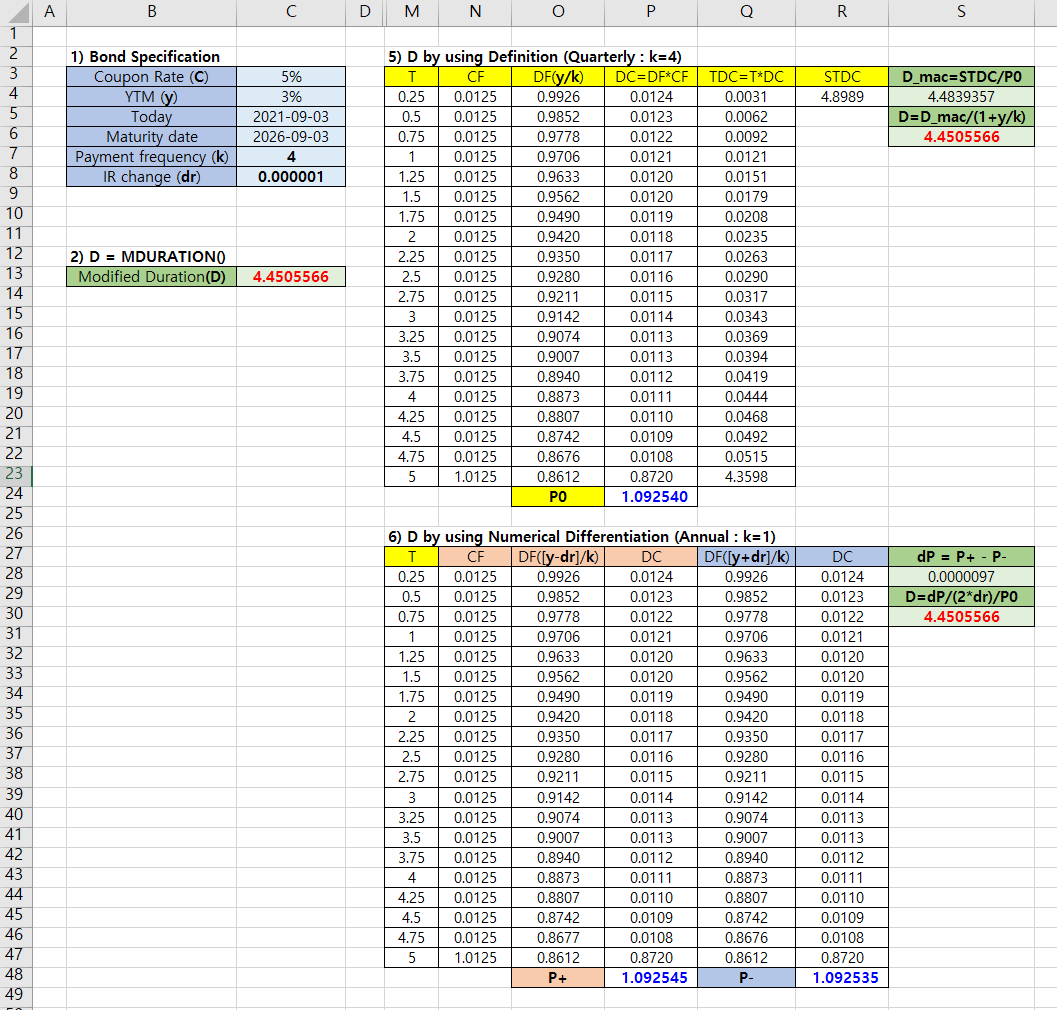Select the P- value 1.092535
Viewport: 1057px width, 1010px height.
tap(841, 977)
